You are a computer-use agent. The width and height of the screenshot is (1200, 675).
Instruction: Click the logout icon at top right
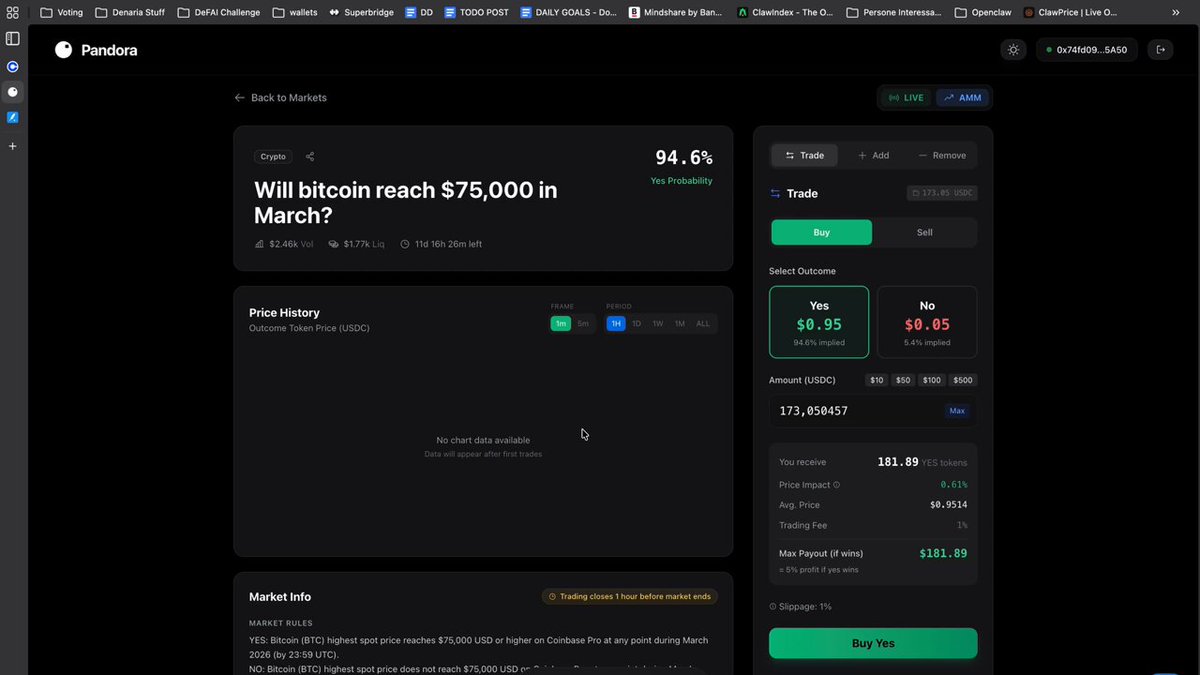pos(1160,48)
